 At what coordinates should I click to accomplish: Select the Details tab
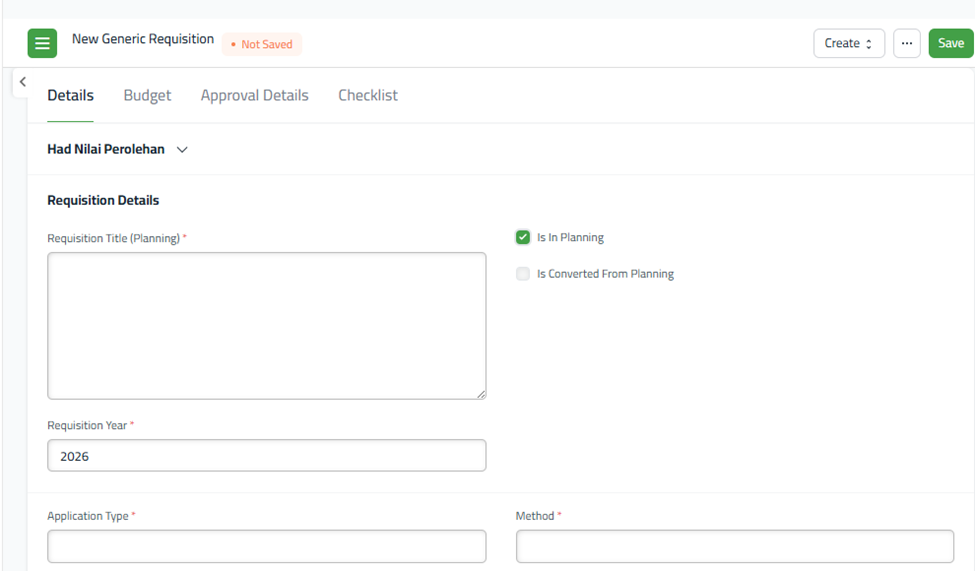70,96
